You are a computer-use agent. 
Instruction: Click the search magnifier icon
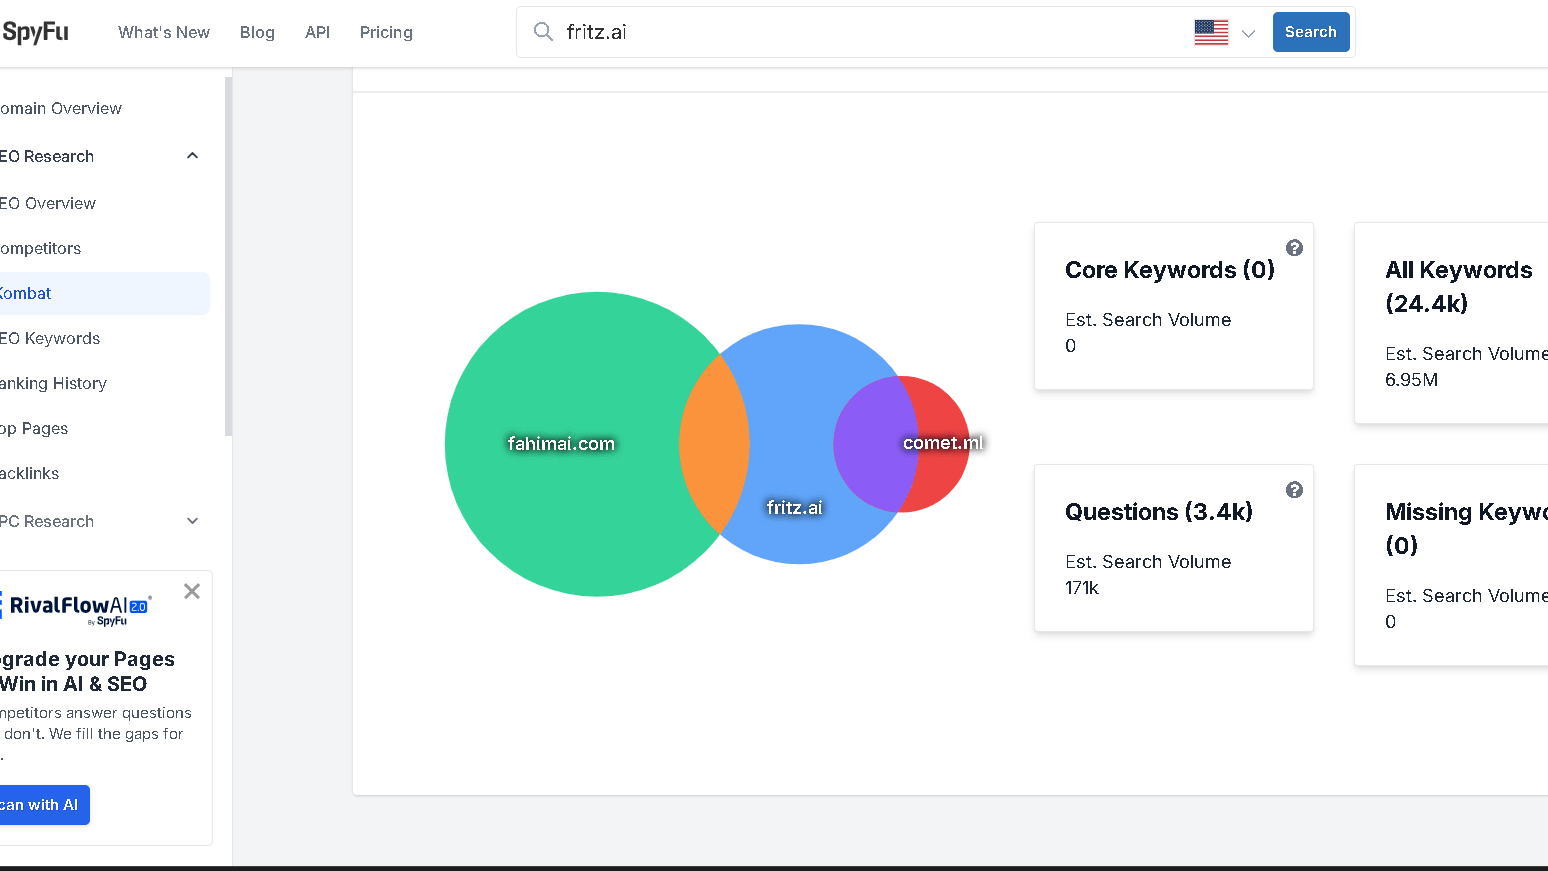pos(543,32)
